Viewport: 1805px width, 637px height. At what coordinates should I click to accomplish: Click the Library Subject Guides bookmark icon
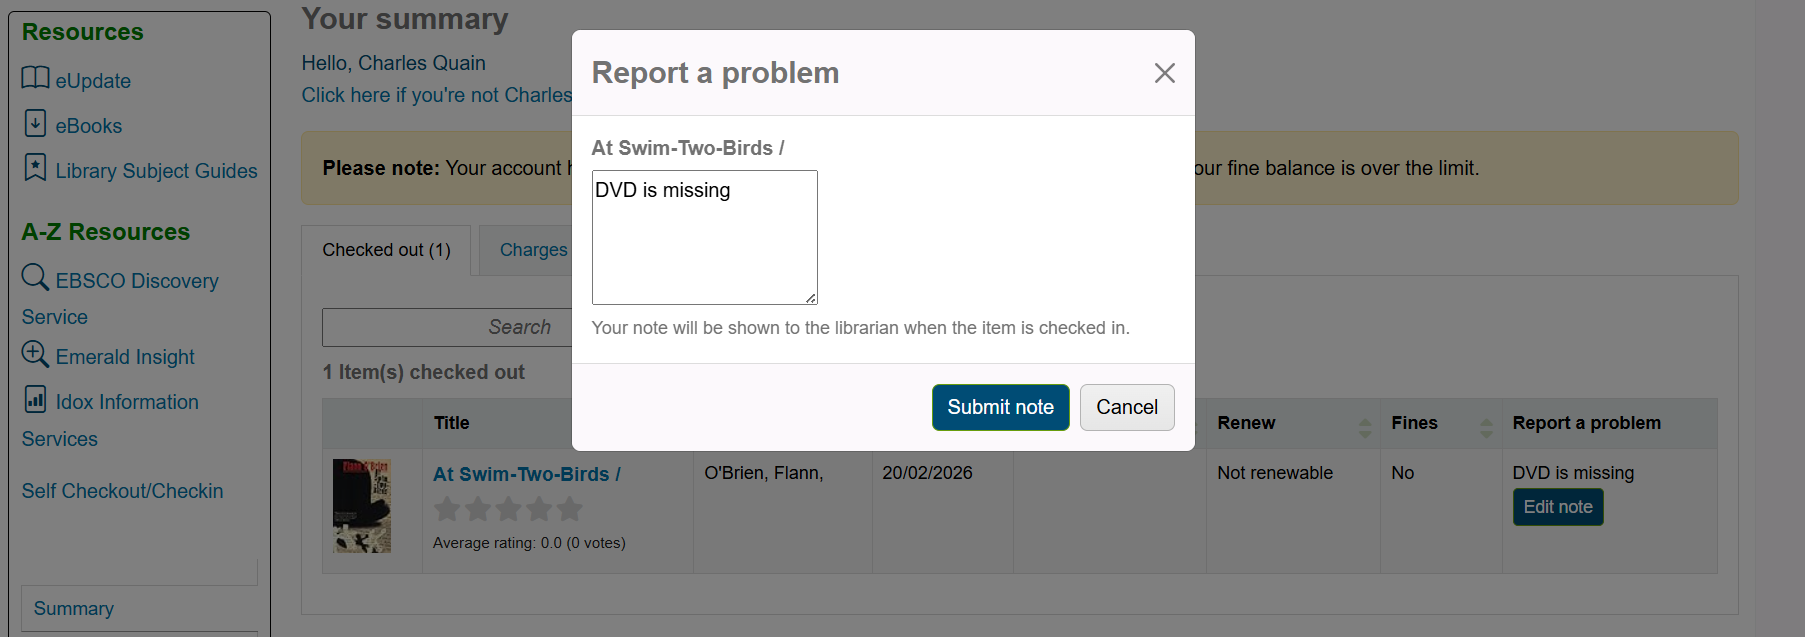pyautogui.click(x=35, y=167)
